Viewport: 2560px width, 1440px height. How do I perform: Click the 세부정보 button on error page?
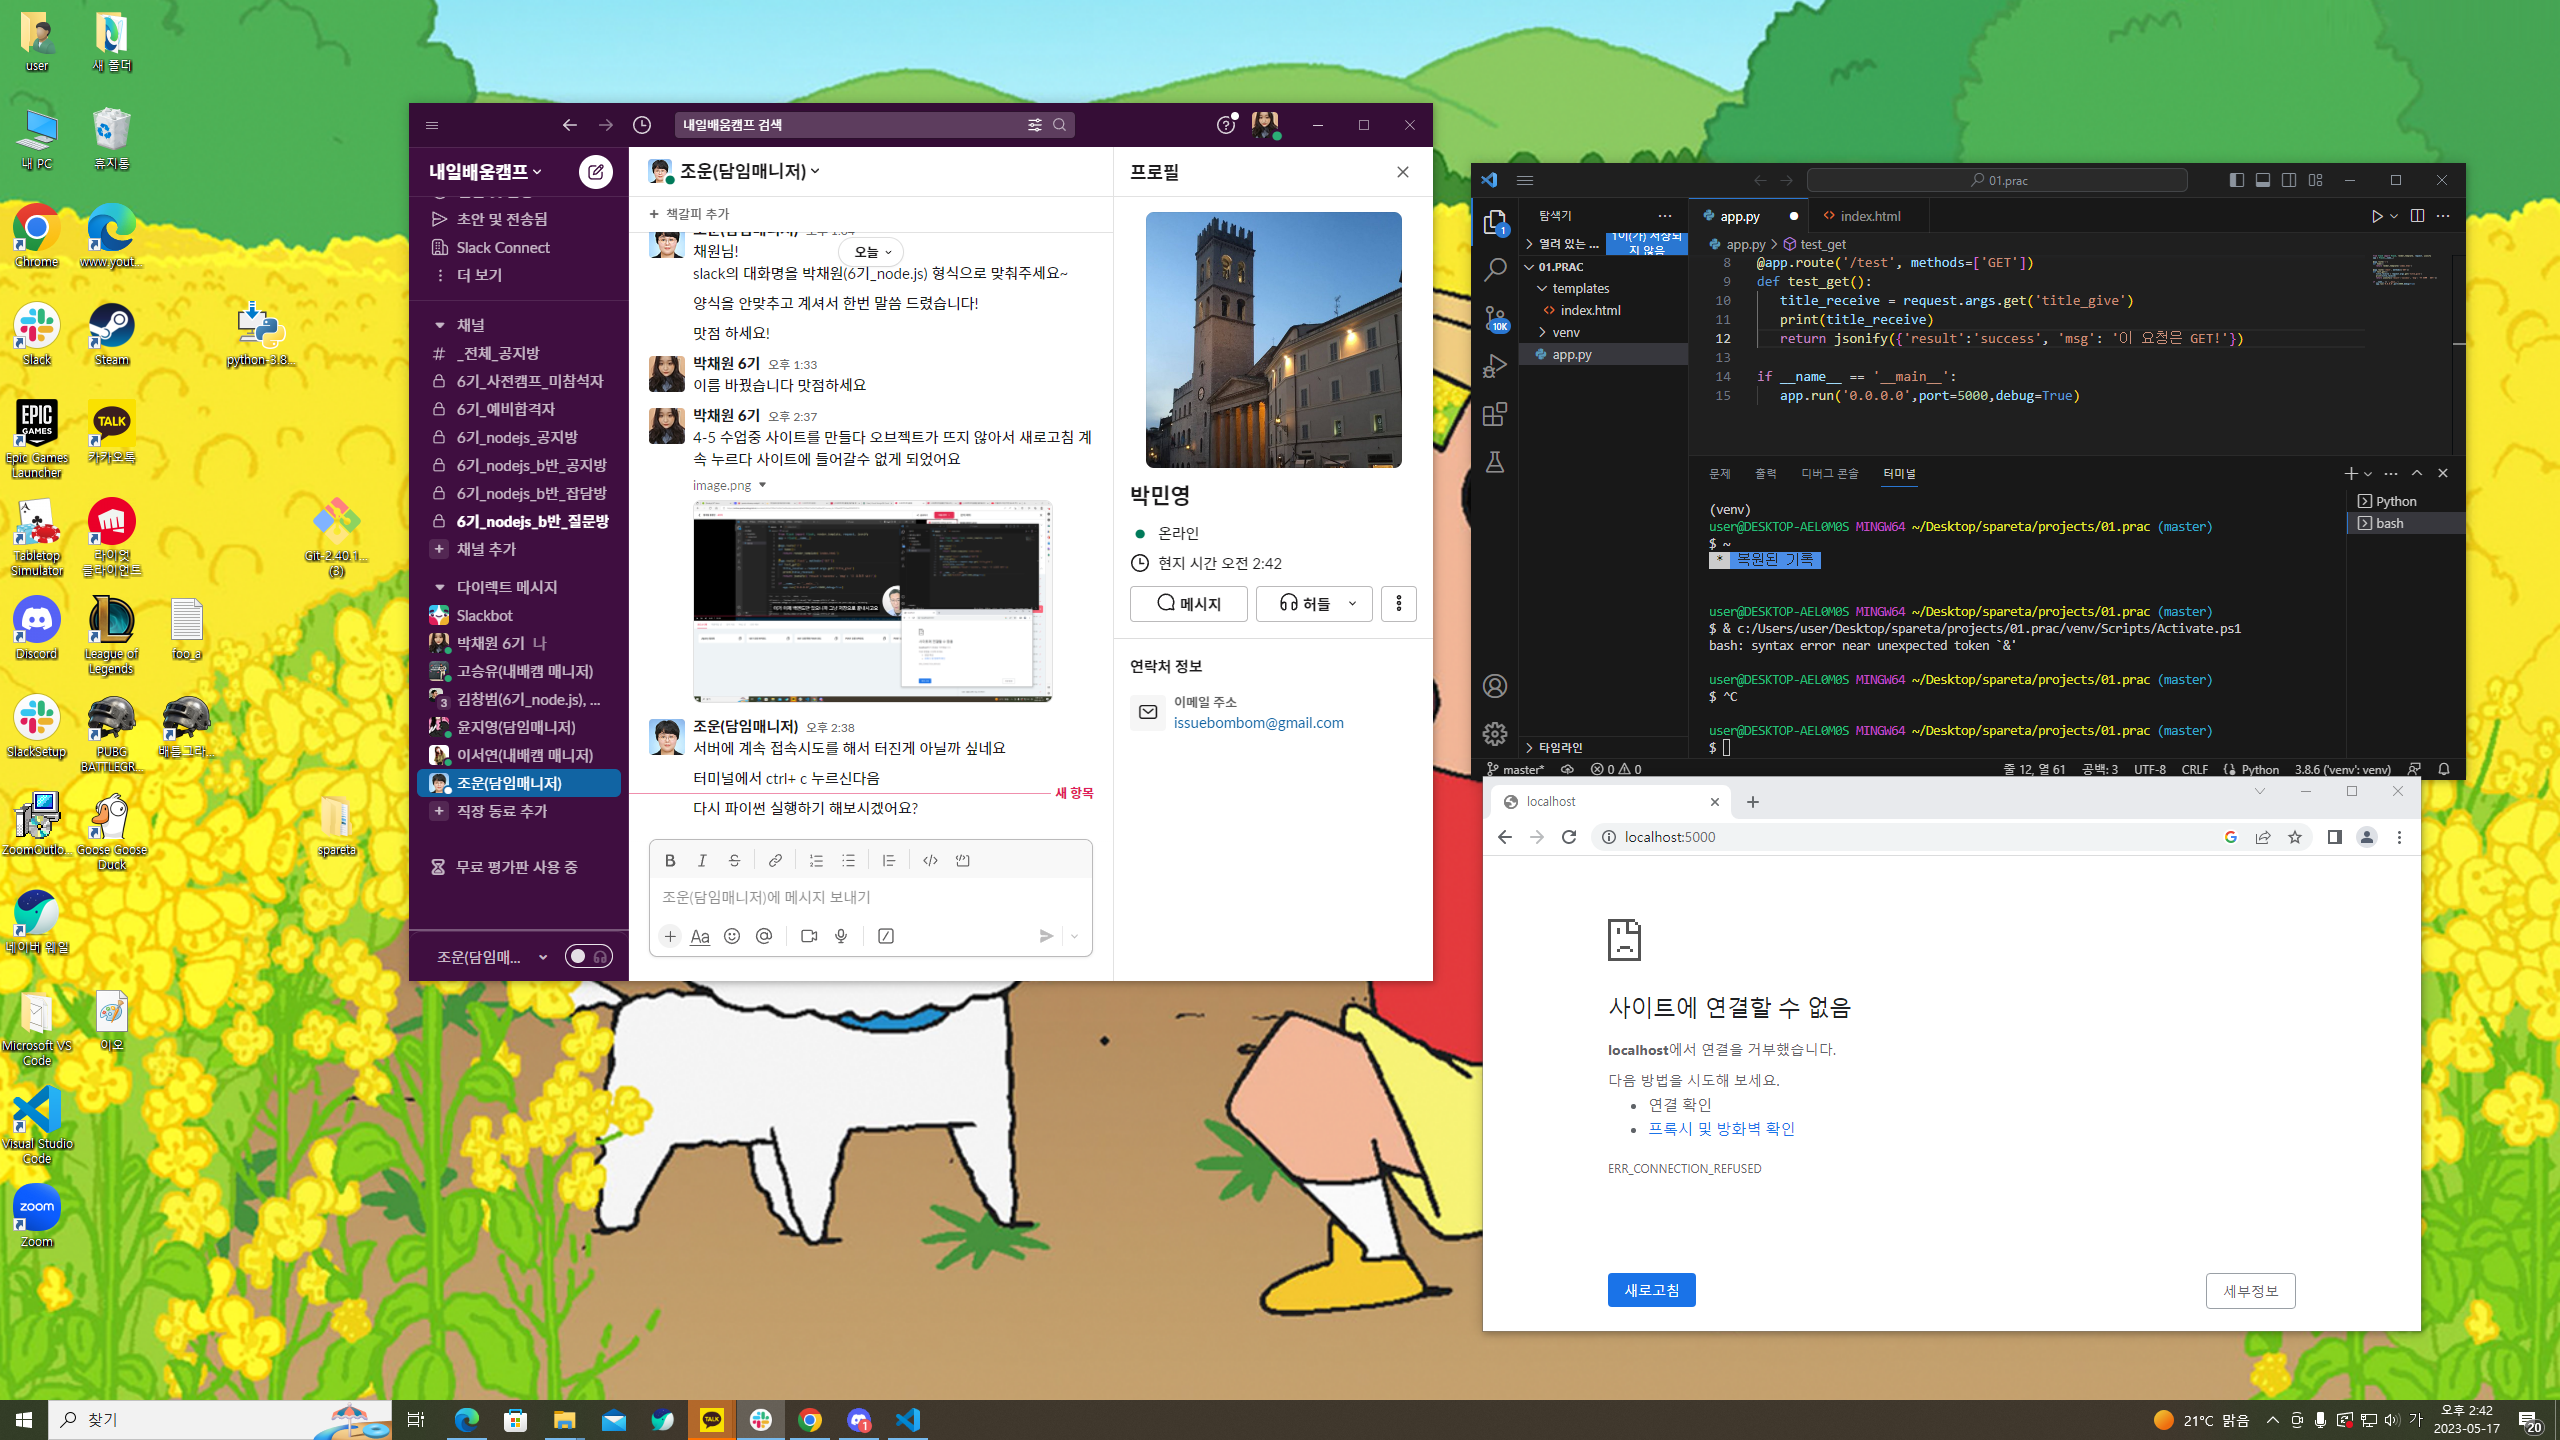pyautogui.click(x=2250, y=1291)
